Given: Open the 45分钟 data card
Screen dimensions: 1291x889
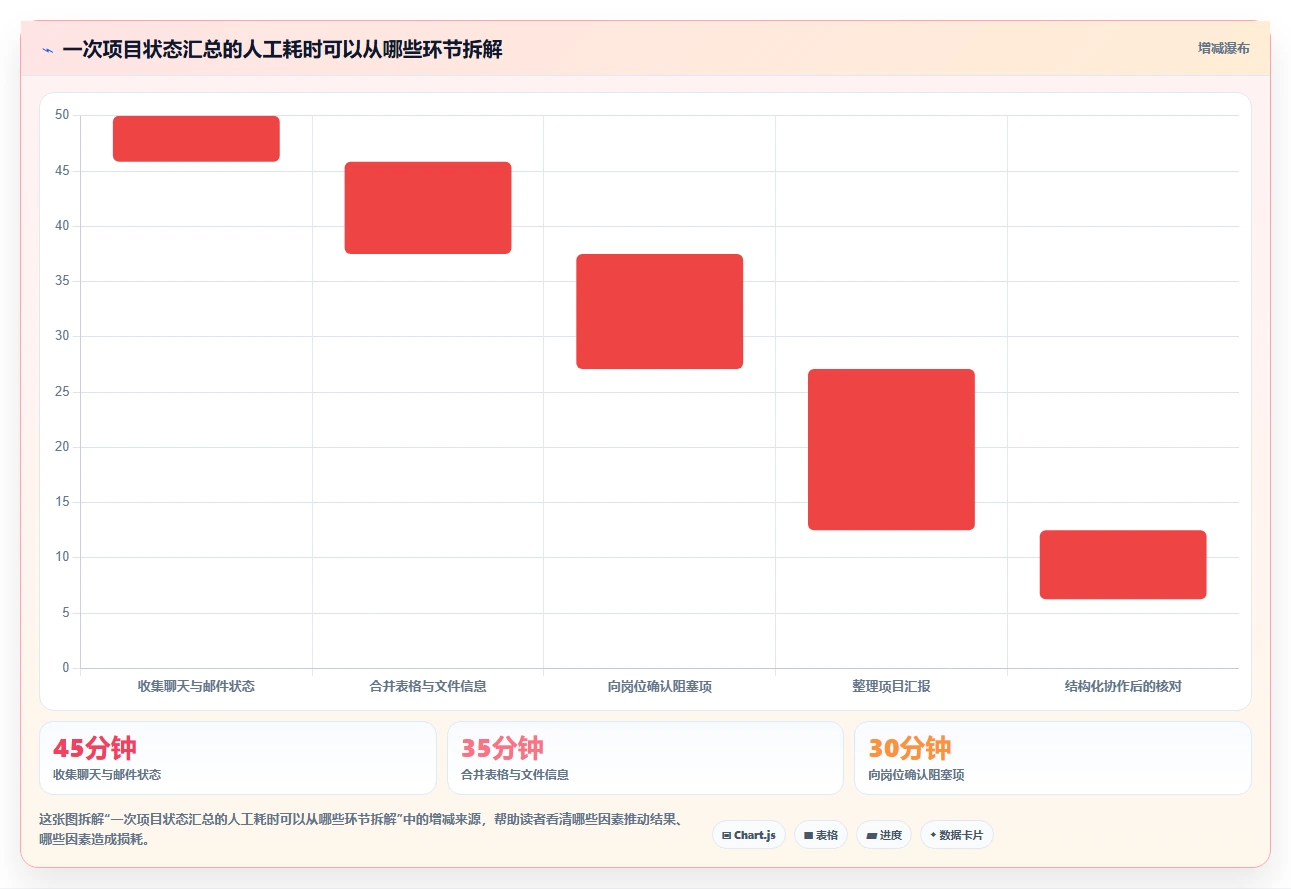Looking at the screenshot, I should coord(238,758).
